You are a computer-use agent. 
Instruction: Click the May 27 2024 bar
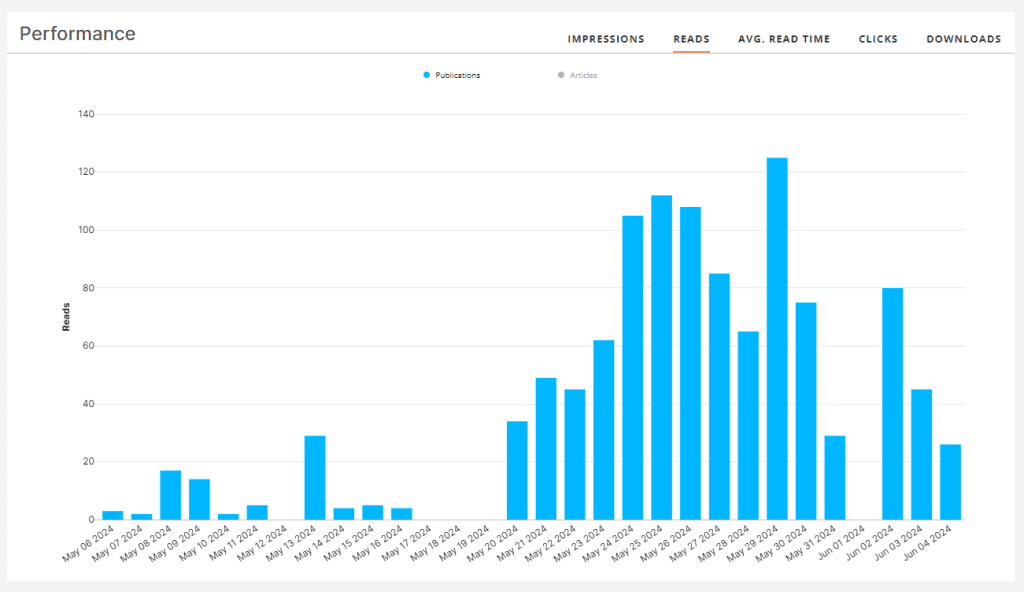pyautogui.click(x=719, y=396)
